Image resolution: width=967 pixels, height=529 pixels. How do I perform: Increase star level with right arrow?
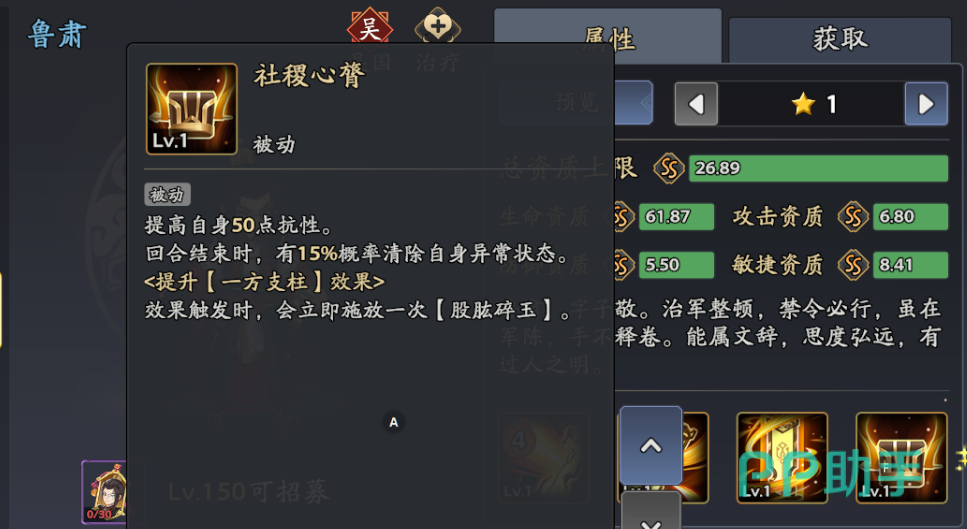pos(926,104)
